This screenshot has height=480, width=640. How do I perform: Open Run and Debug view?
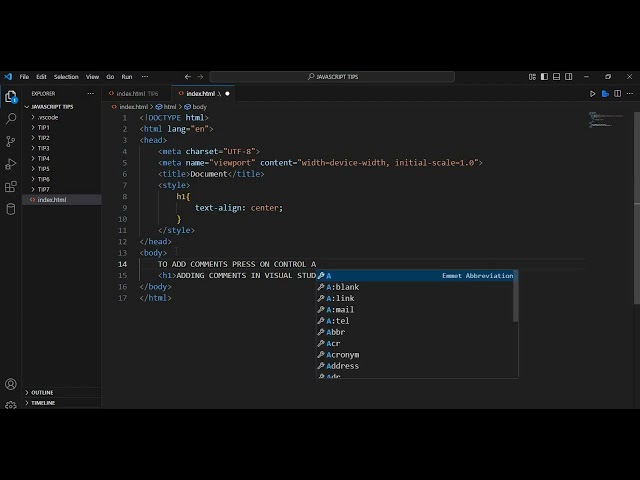coord(11,164)
